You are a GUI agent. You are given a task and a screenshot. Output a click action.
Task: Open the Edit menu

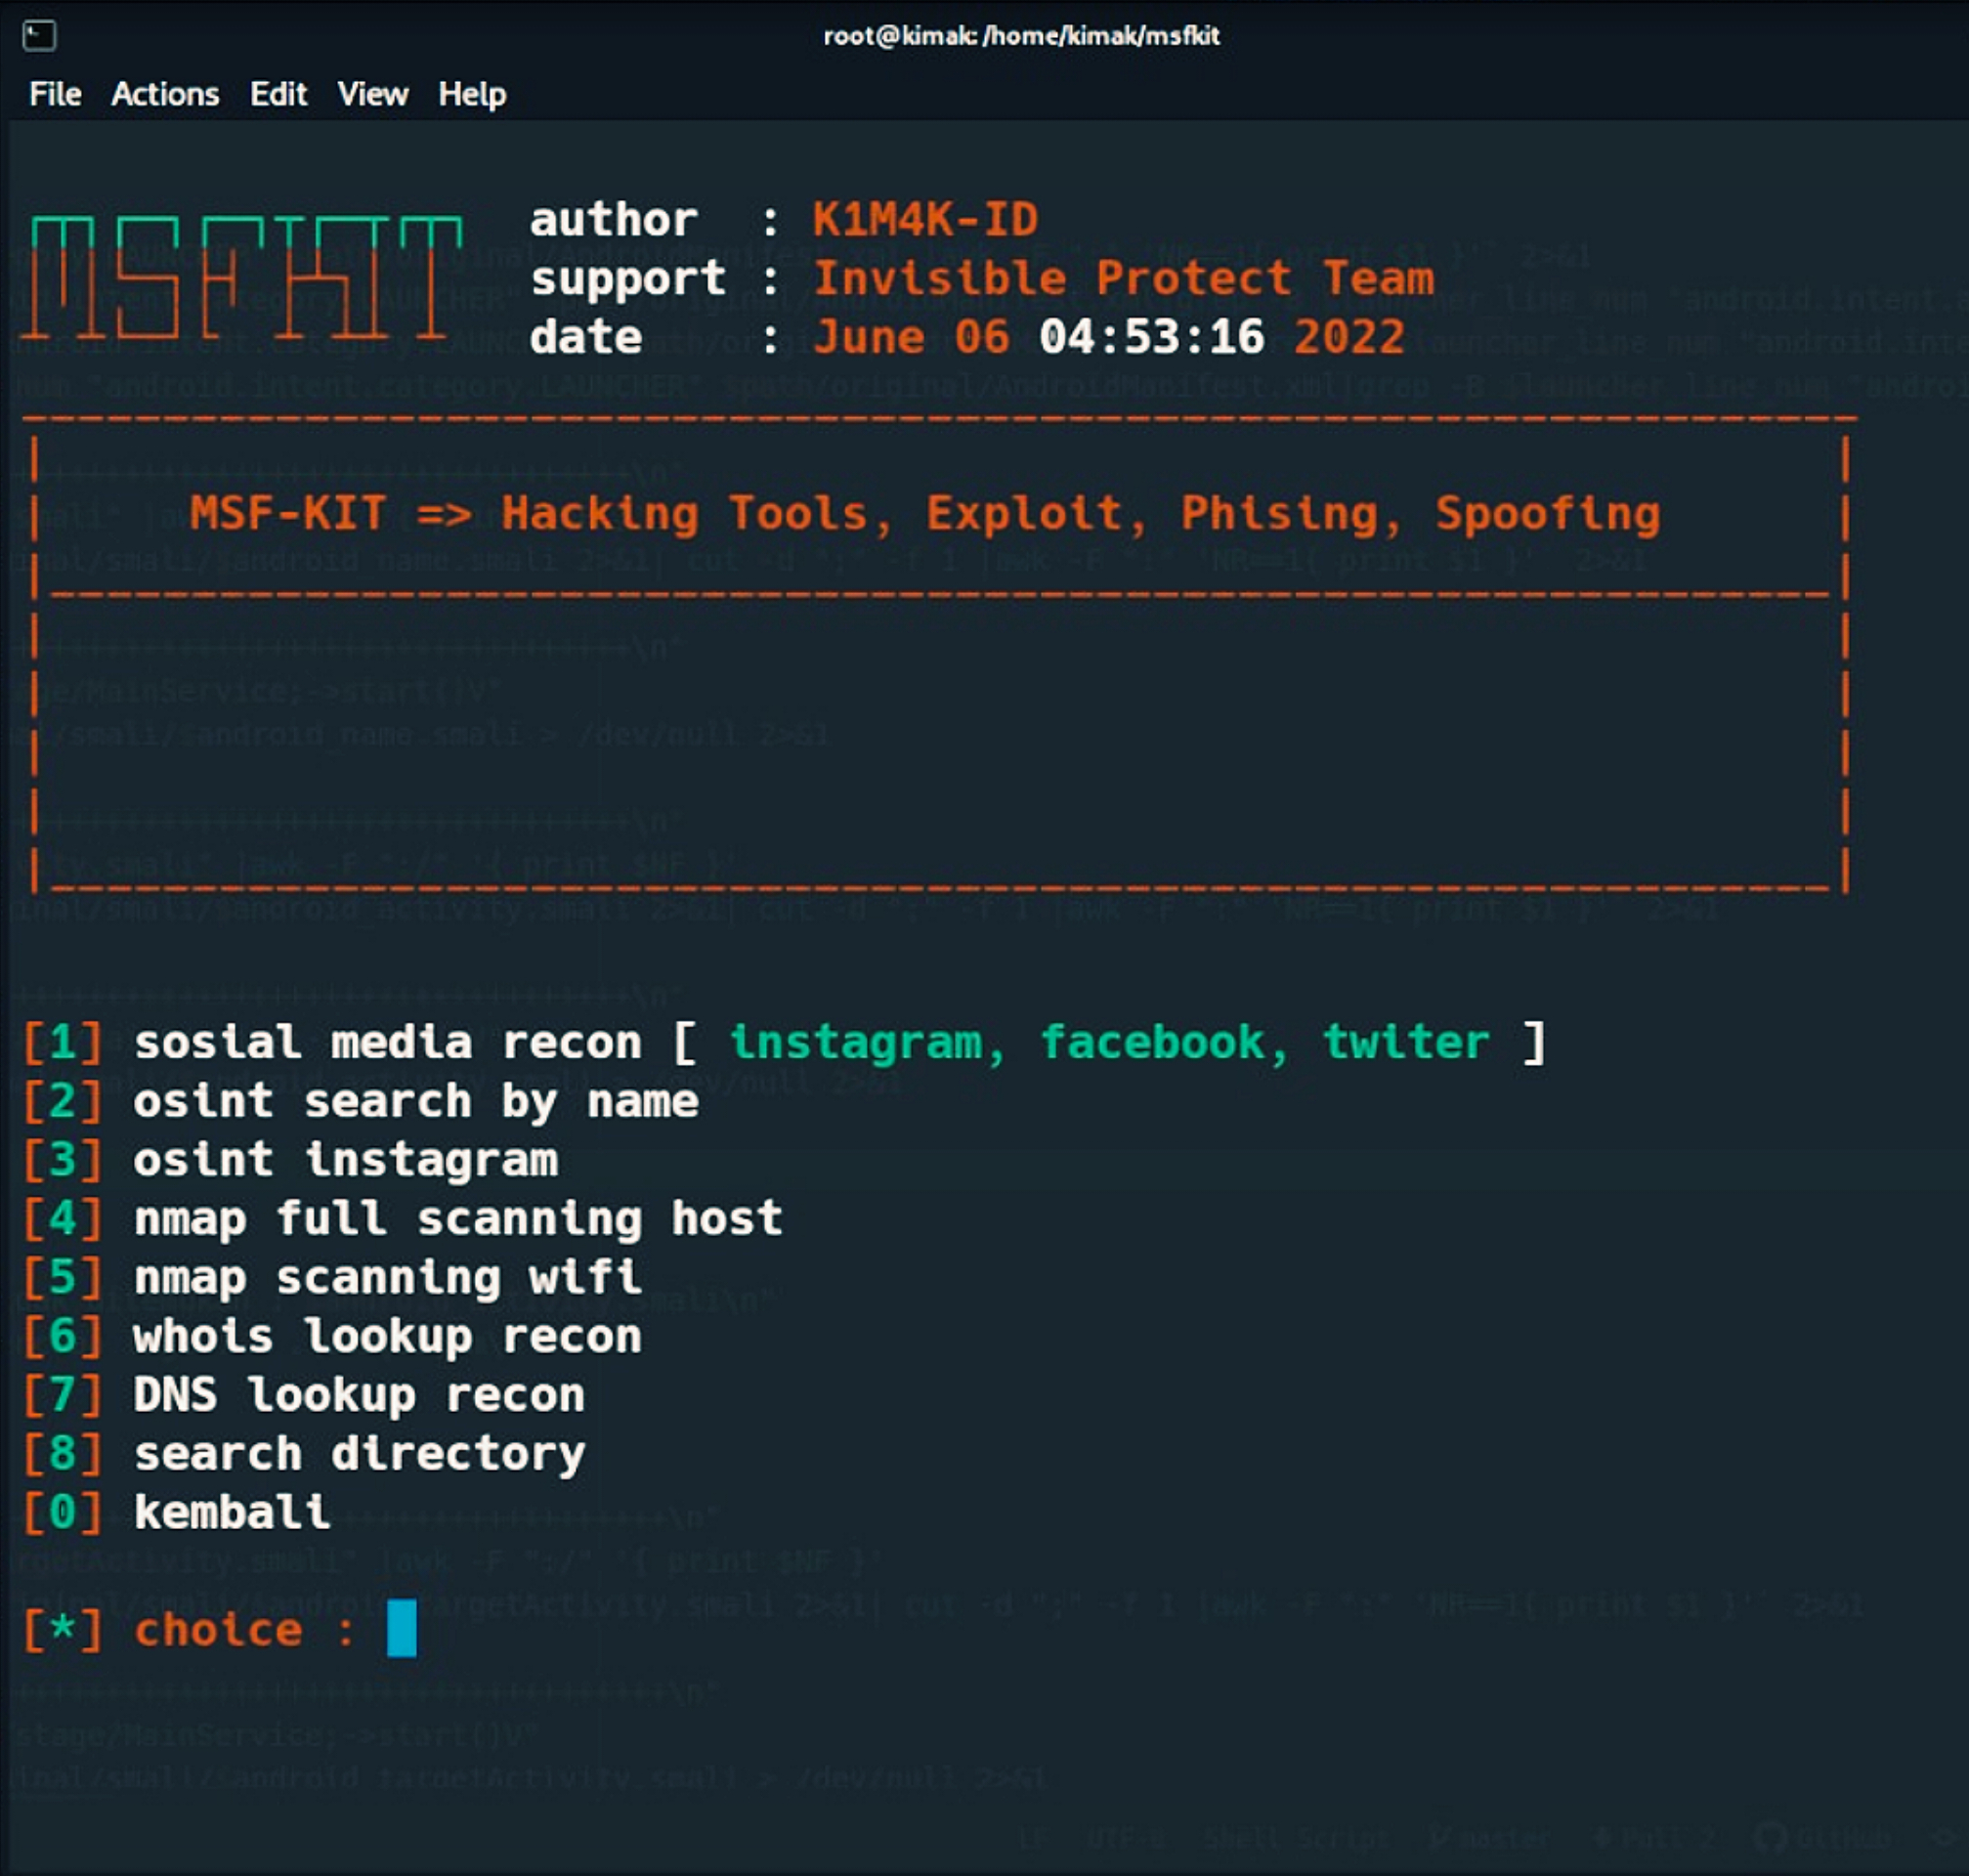coord(278,93)
